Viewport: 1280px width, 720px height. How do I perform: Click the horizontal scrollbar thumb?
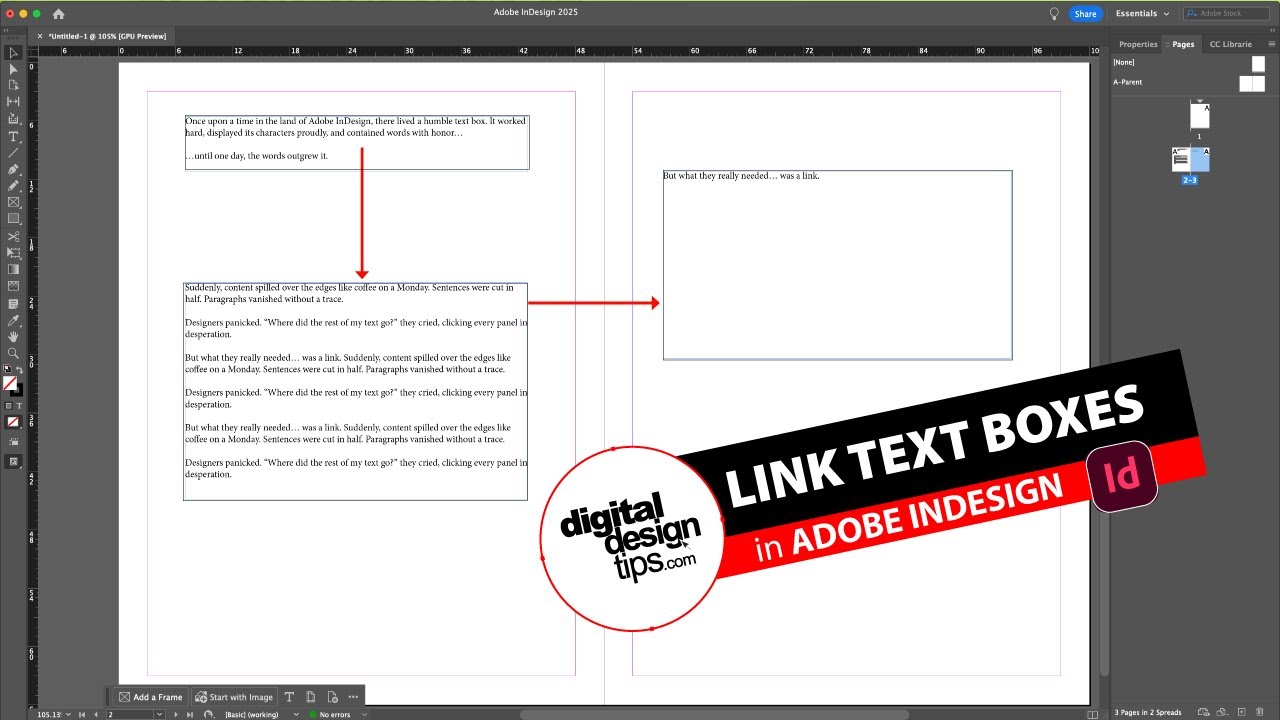pyautogui.click(x=715, y=714)
